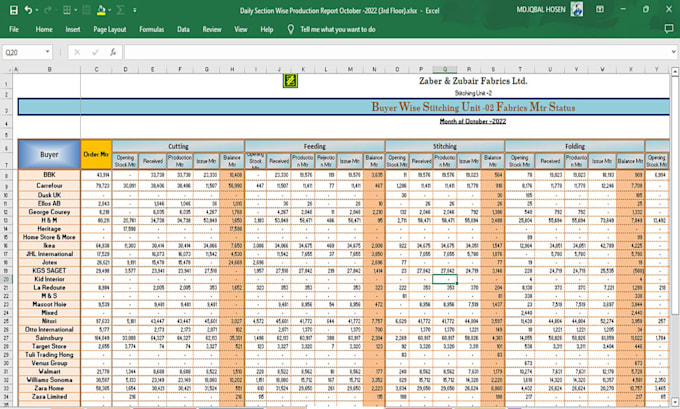Click the 'Month of October -2022' text

(x=473, y=121)
